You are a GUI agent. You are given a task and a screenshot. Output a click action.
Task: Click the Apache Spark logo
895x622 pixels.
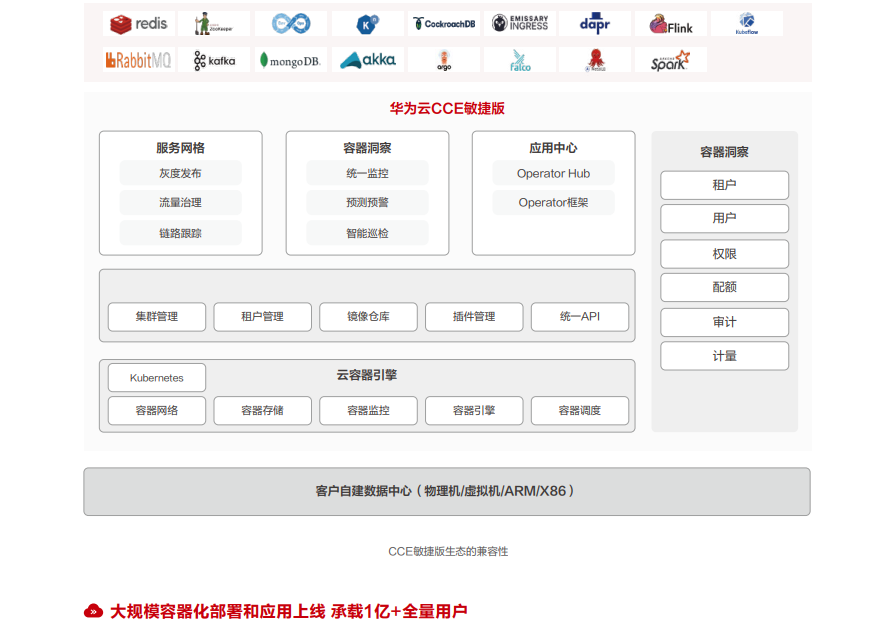click(x=671, y=59)
